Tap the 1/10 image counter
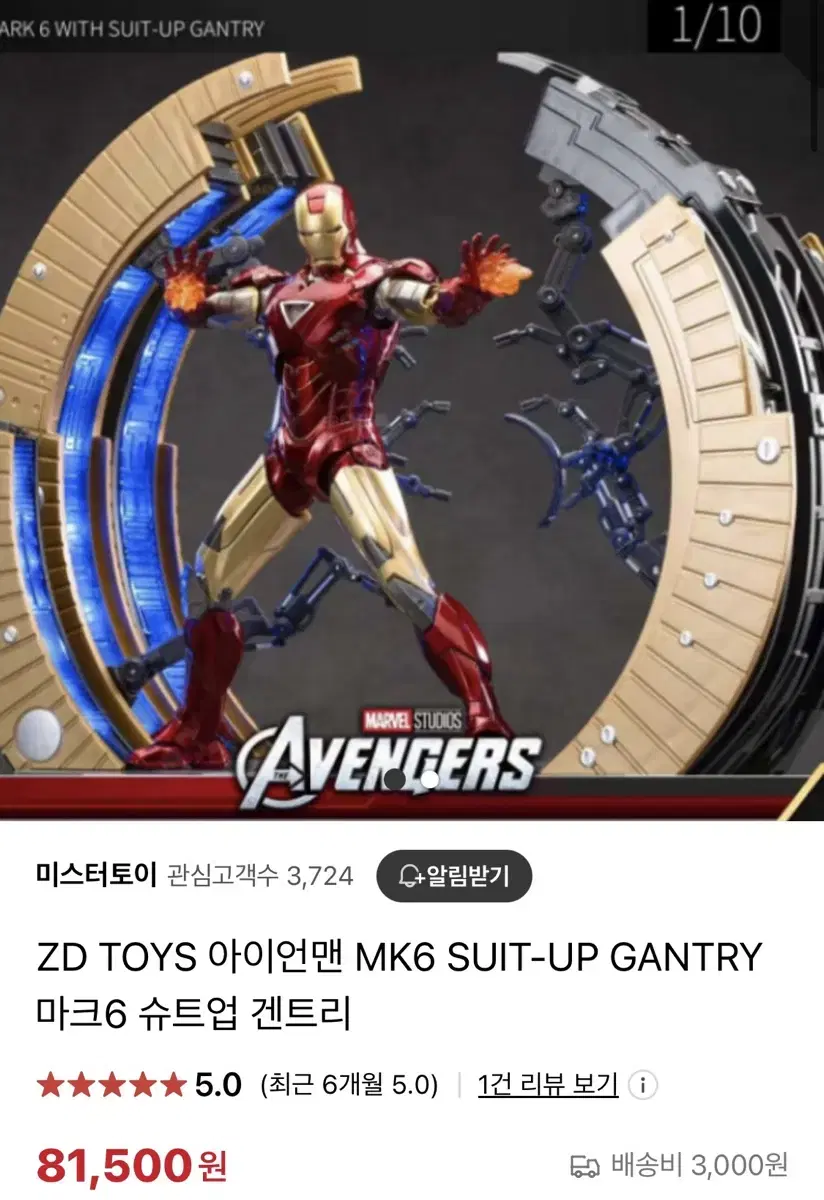Viewport: 824px width, 1200px height. [716, 26]
